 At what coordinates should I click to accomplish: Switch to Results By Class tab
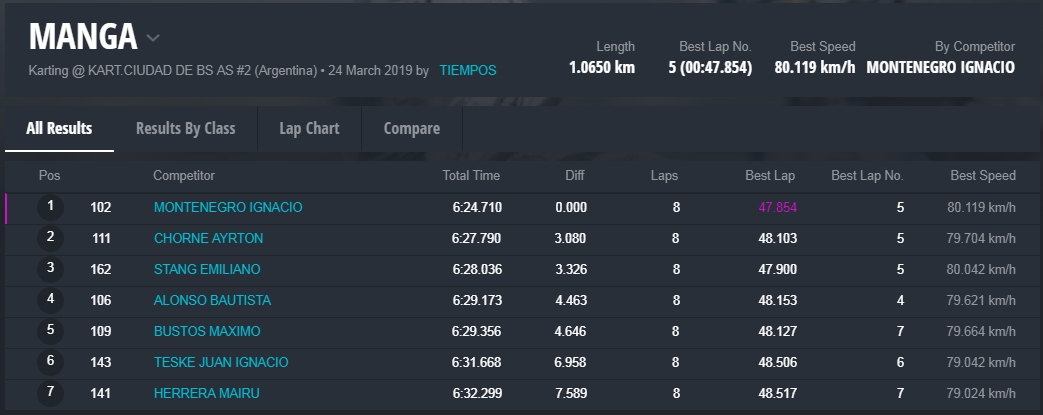185,128
